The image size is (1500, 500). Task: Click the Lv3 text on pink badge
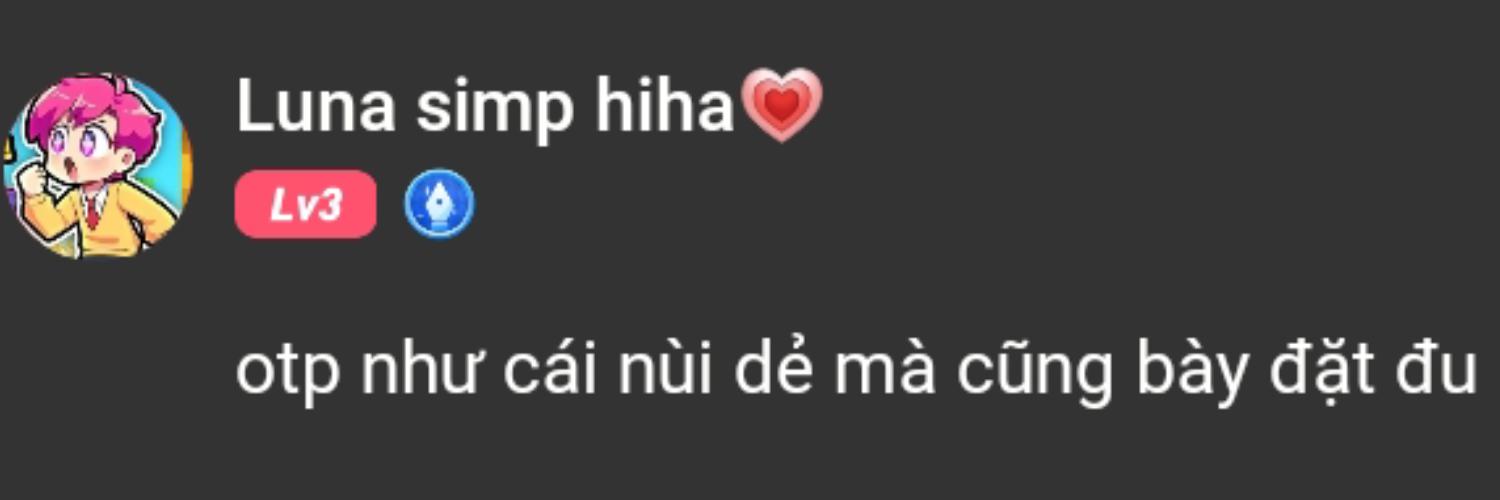(x=305, y=204)
